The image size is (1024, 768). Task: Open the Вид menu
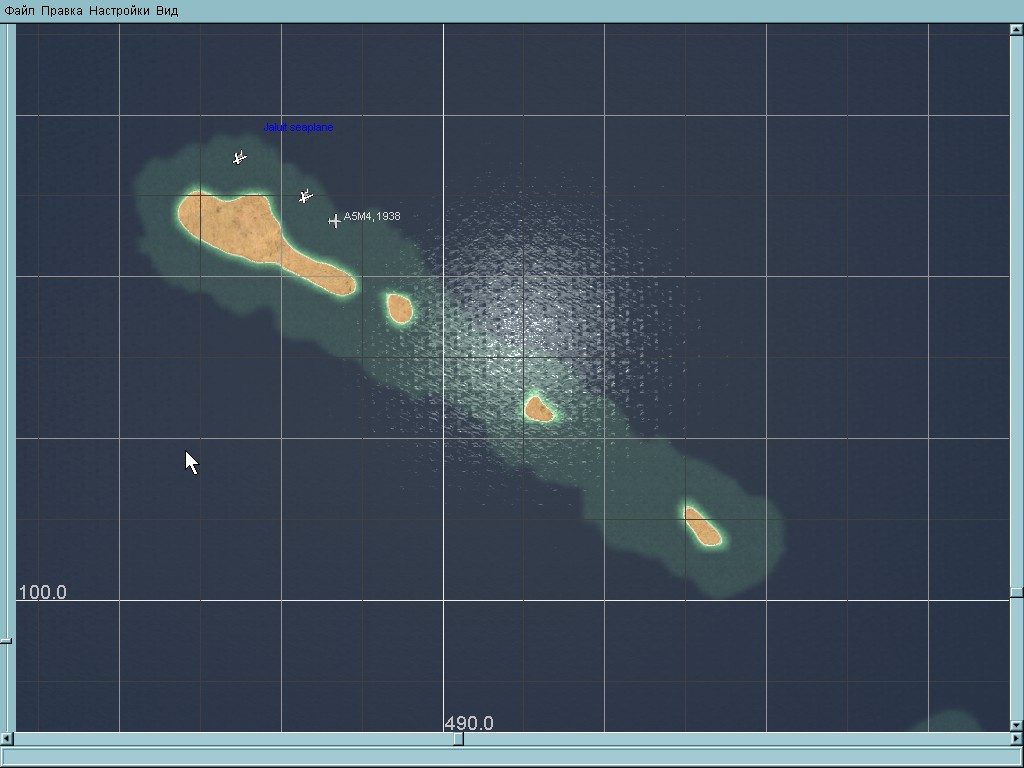coord(167,11)
